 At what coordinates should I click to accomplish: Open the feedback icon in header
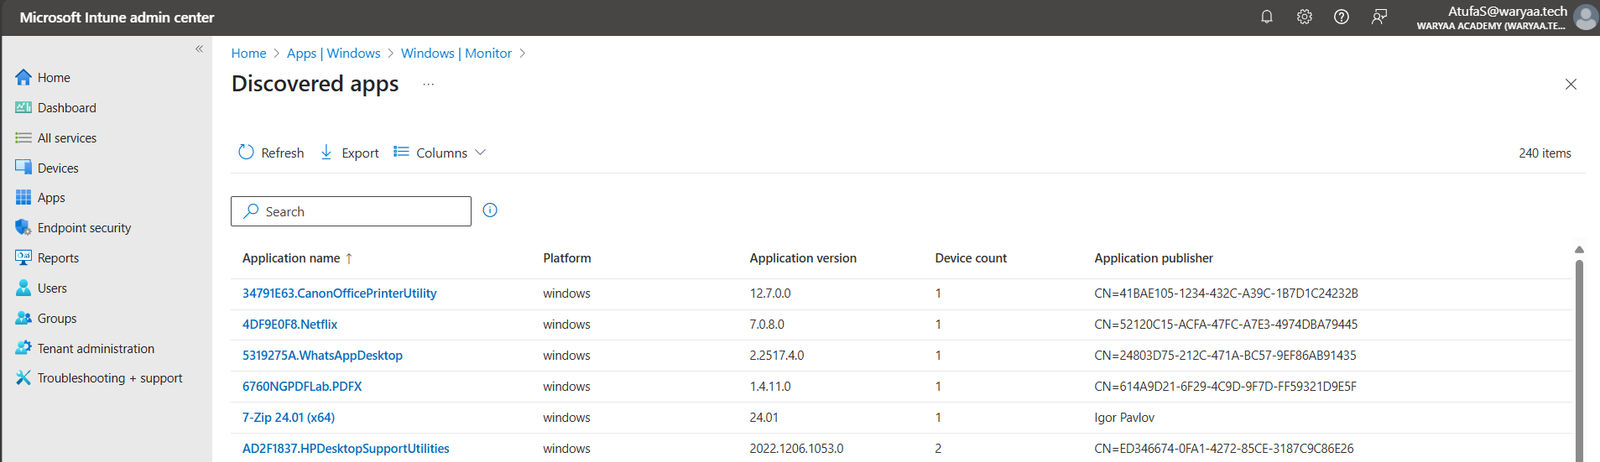click(1379, 17)
